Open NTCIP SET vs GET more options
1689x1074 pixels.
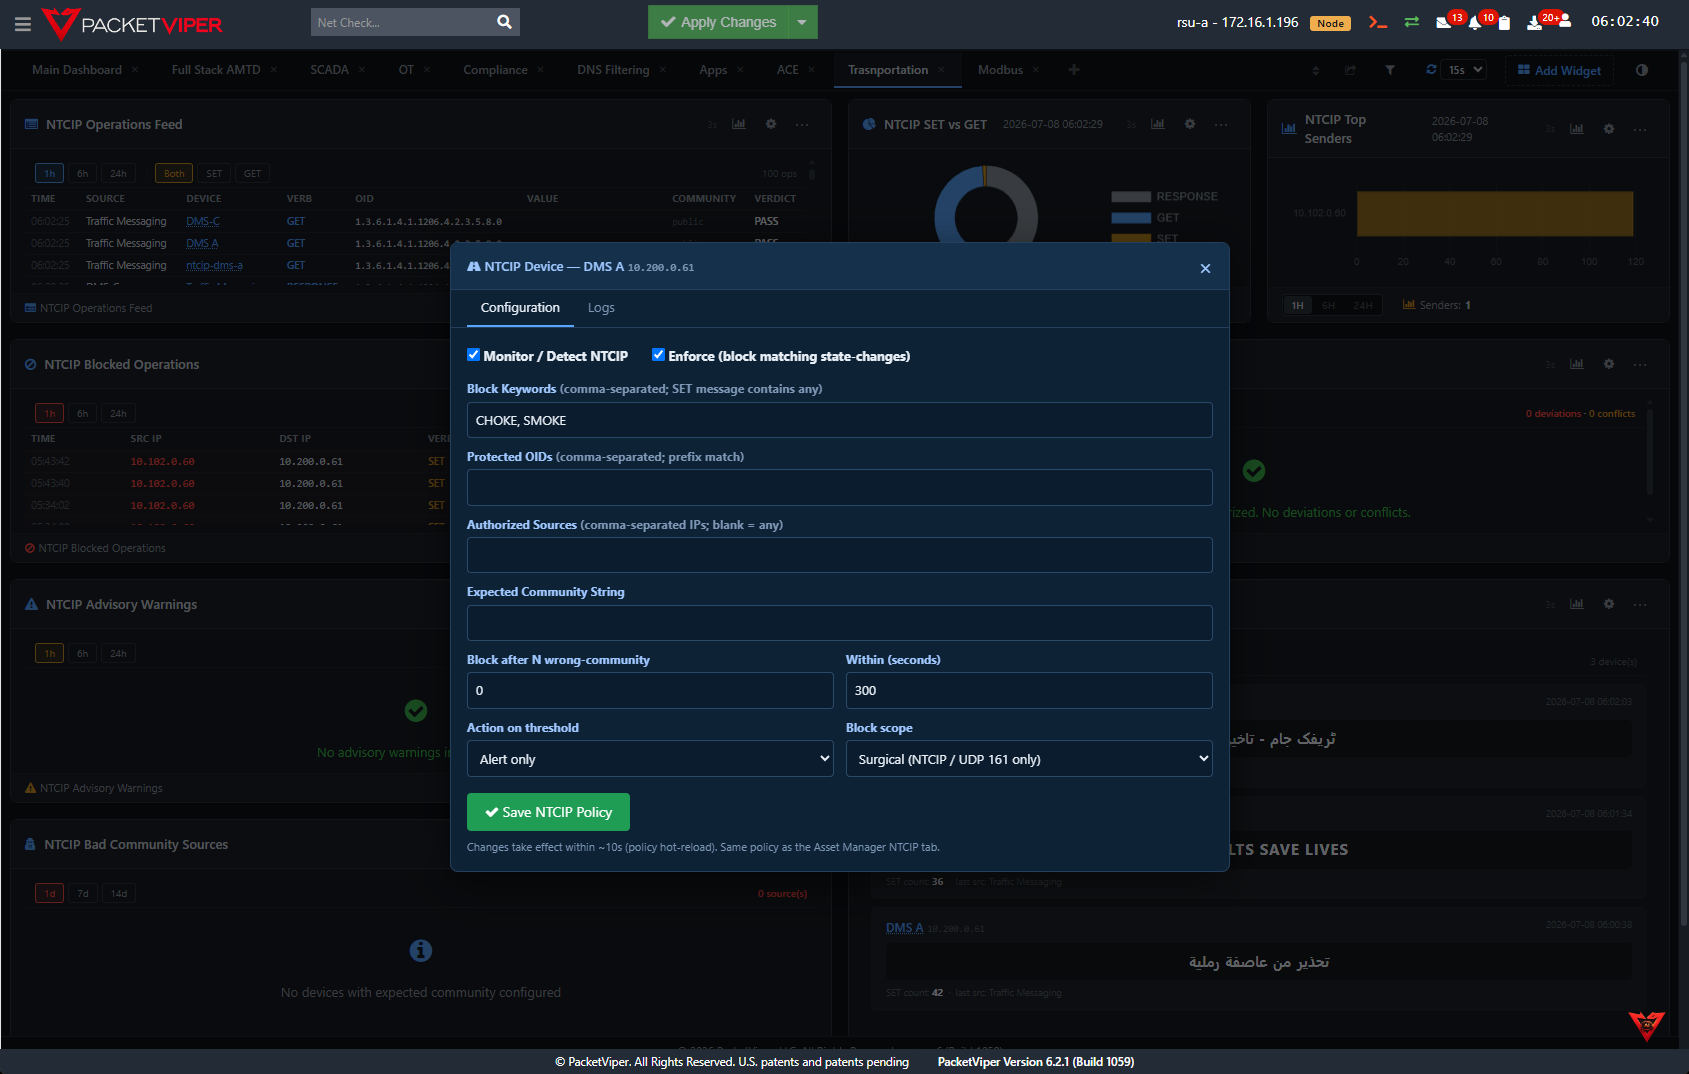tap(1221, 124)
